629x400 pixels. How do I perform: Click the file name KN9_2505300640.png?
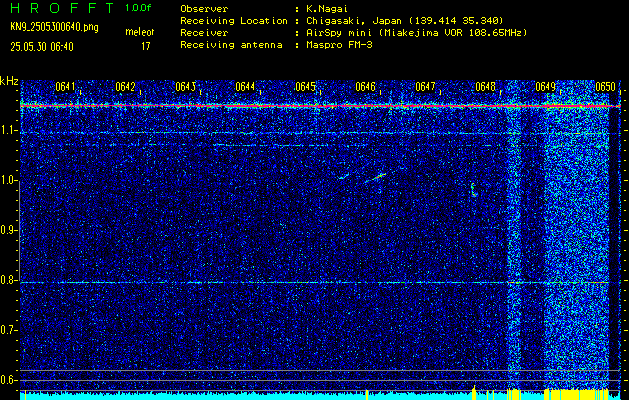point(54,27)
